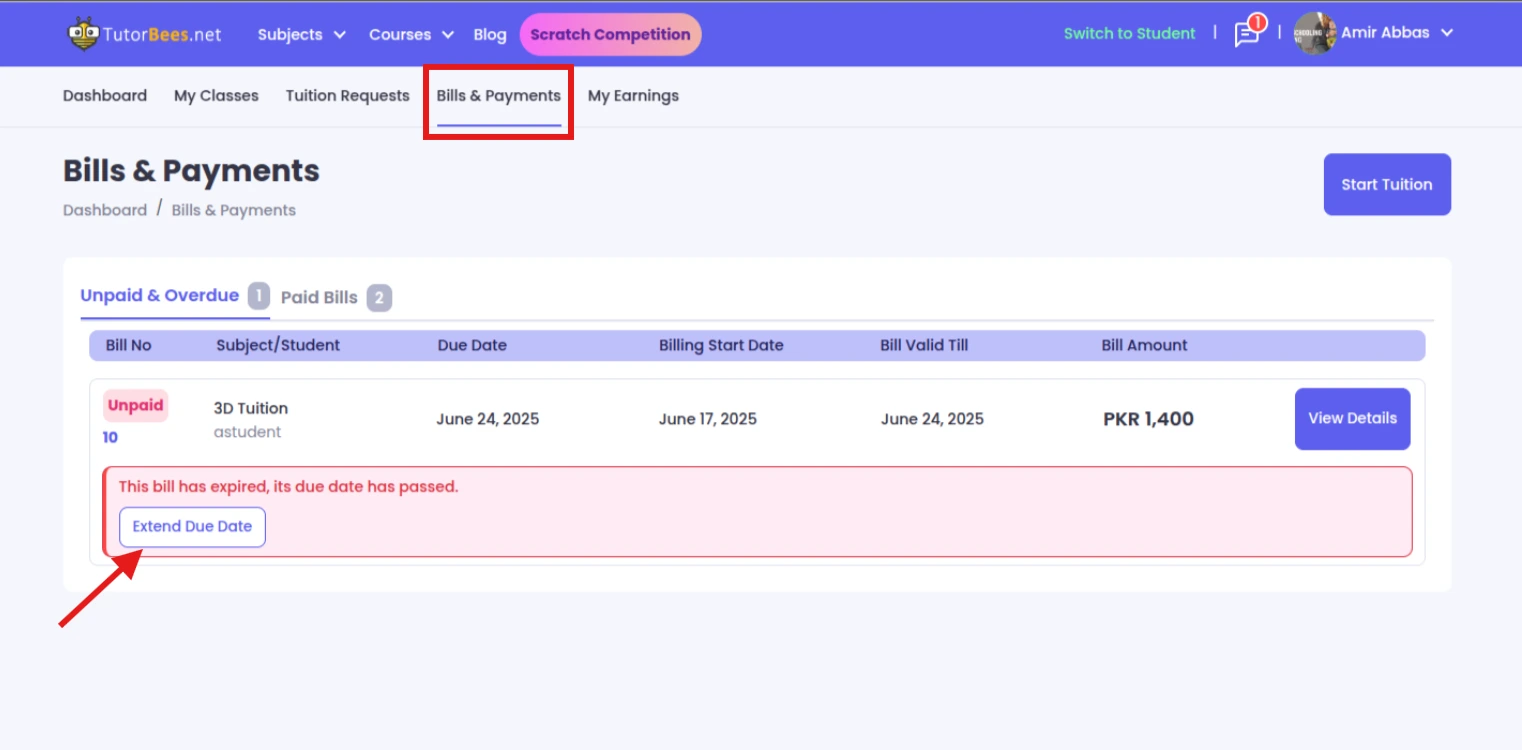Click the Scratch Competition button
Image resolution: width=1522 pixels, height=750 pixels.
point(610,34)
